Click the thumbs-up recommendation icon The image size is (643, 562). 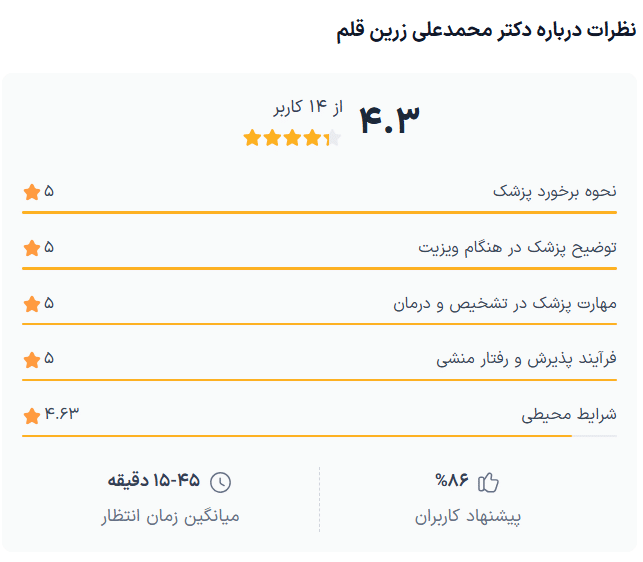(x=488, y=483)
